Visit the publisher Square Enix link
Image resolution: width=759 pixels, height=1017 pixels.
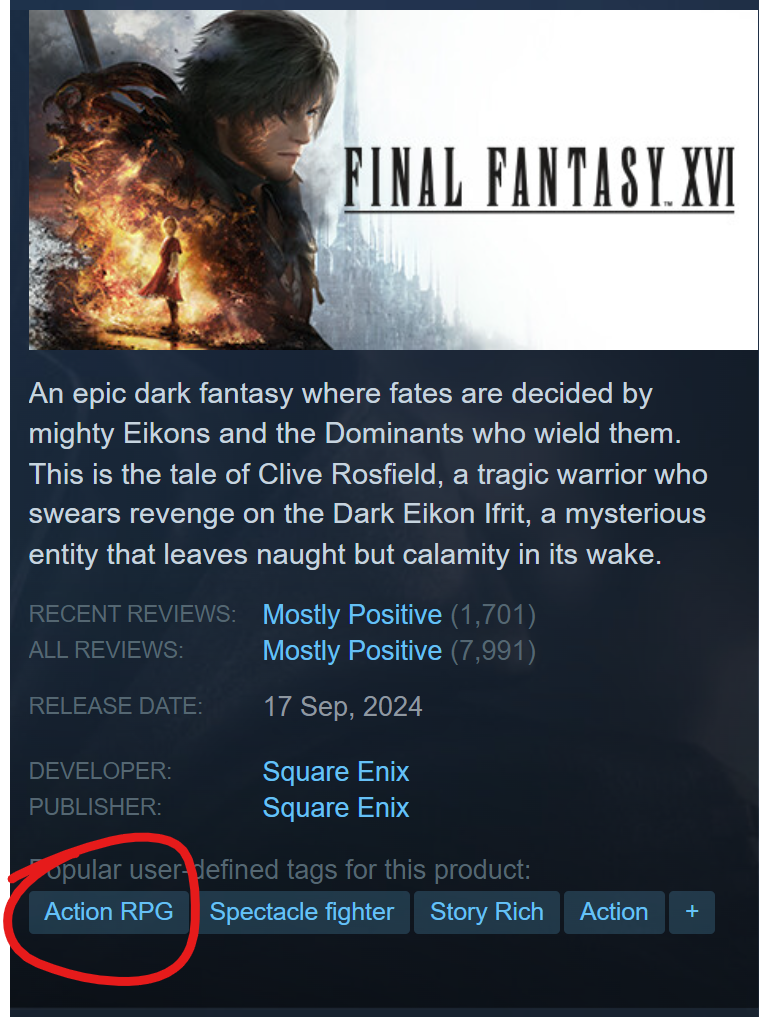pyautogui.click(x=336, y=808)
